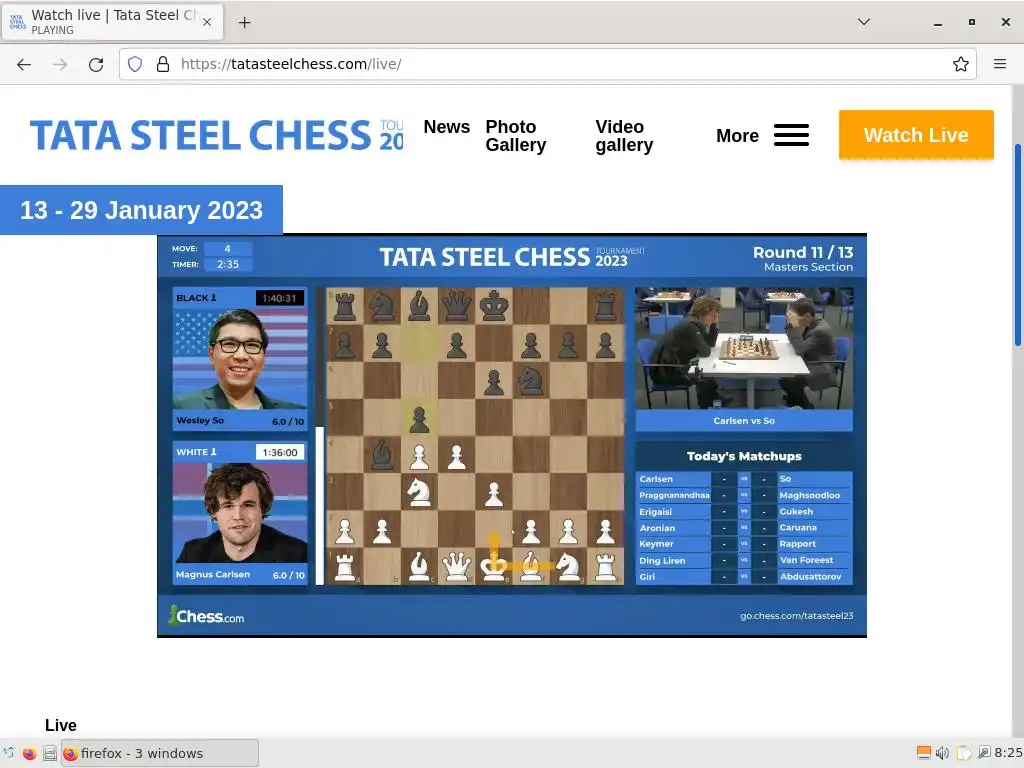Click the 'Erigaisi' matchup name
Viewport: 1024px width, 768px height.
tap(655, 512)
